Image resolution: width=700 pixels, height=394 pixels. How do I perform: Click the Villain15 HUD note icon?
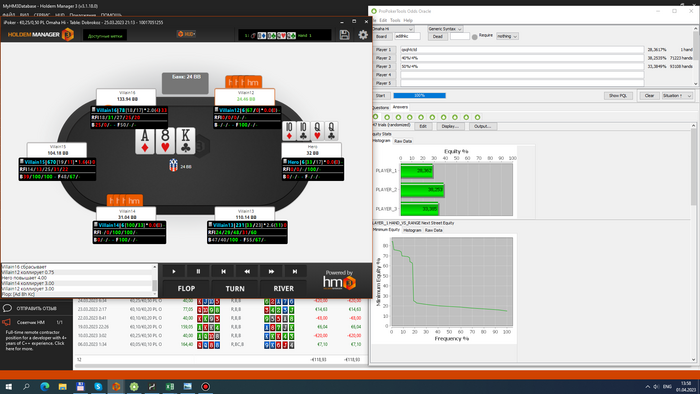tap(22, 162)
